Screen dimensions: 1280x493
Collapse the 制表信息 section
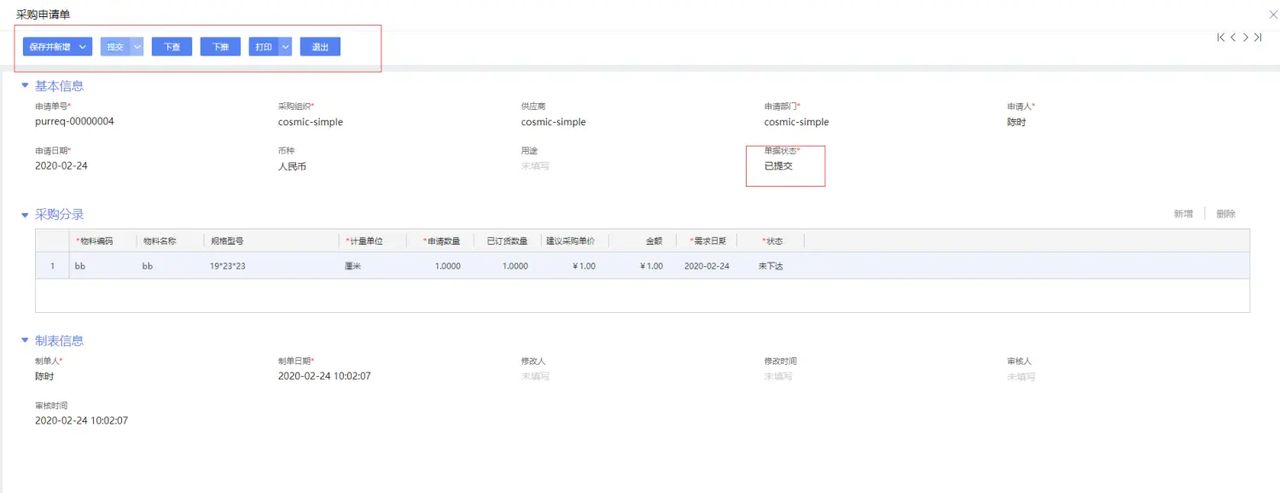pyautogui.click(x=25, y=341)
